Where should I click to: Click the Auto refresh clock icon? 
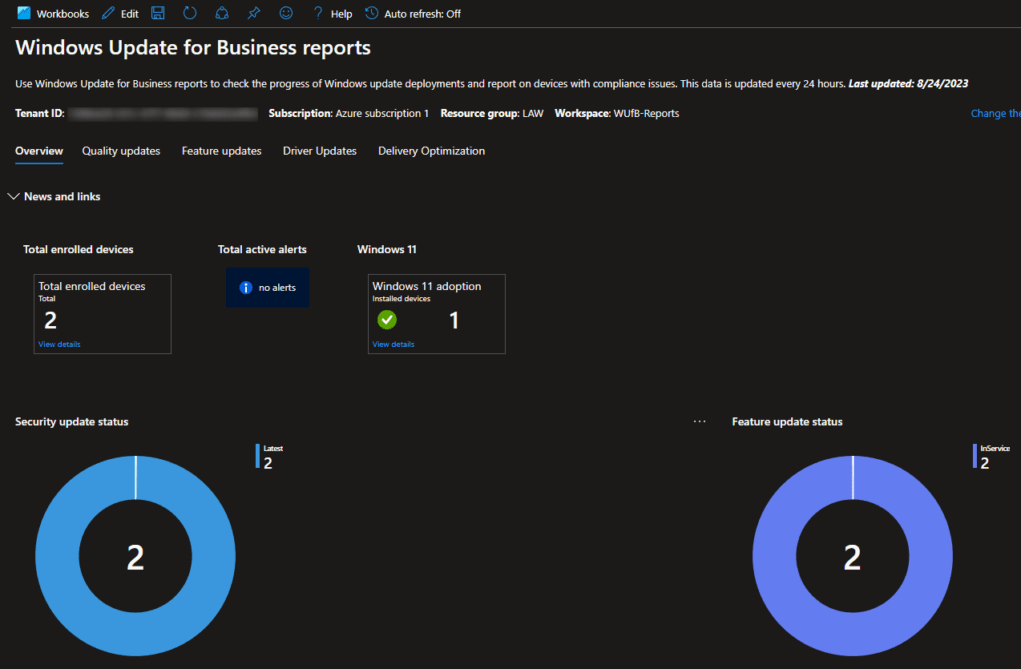(369, 13)
